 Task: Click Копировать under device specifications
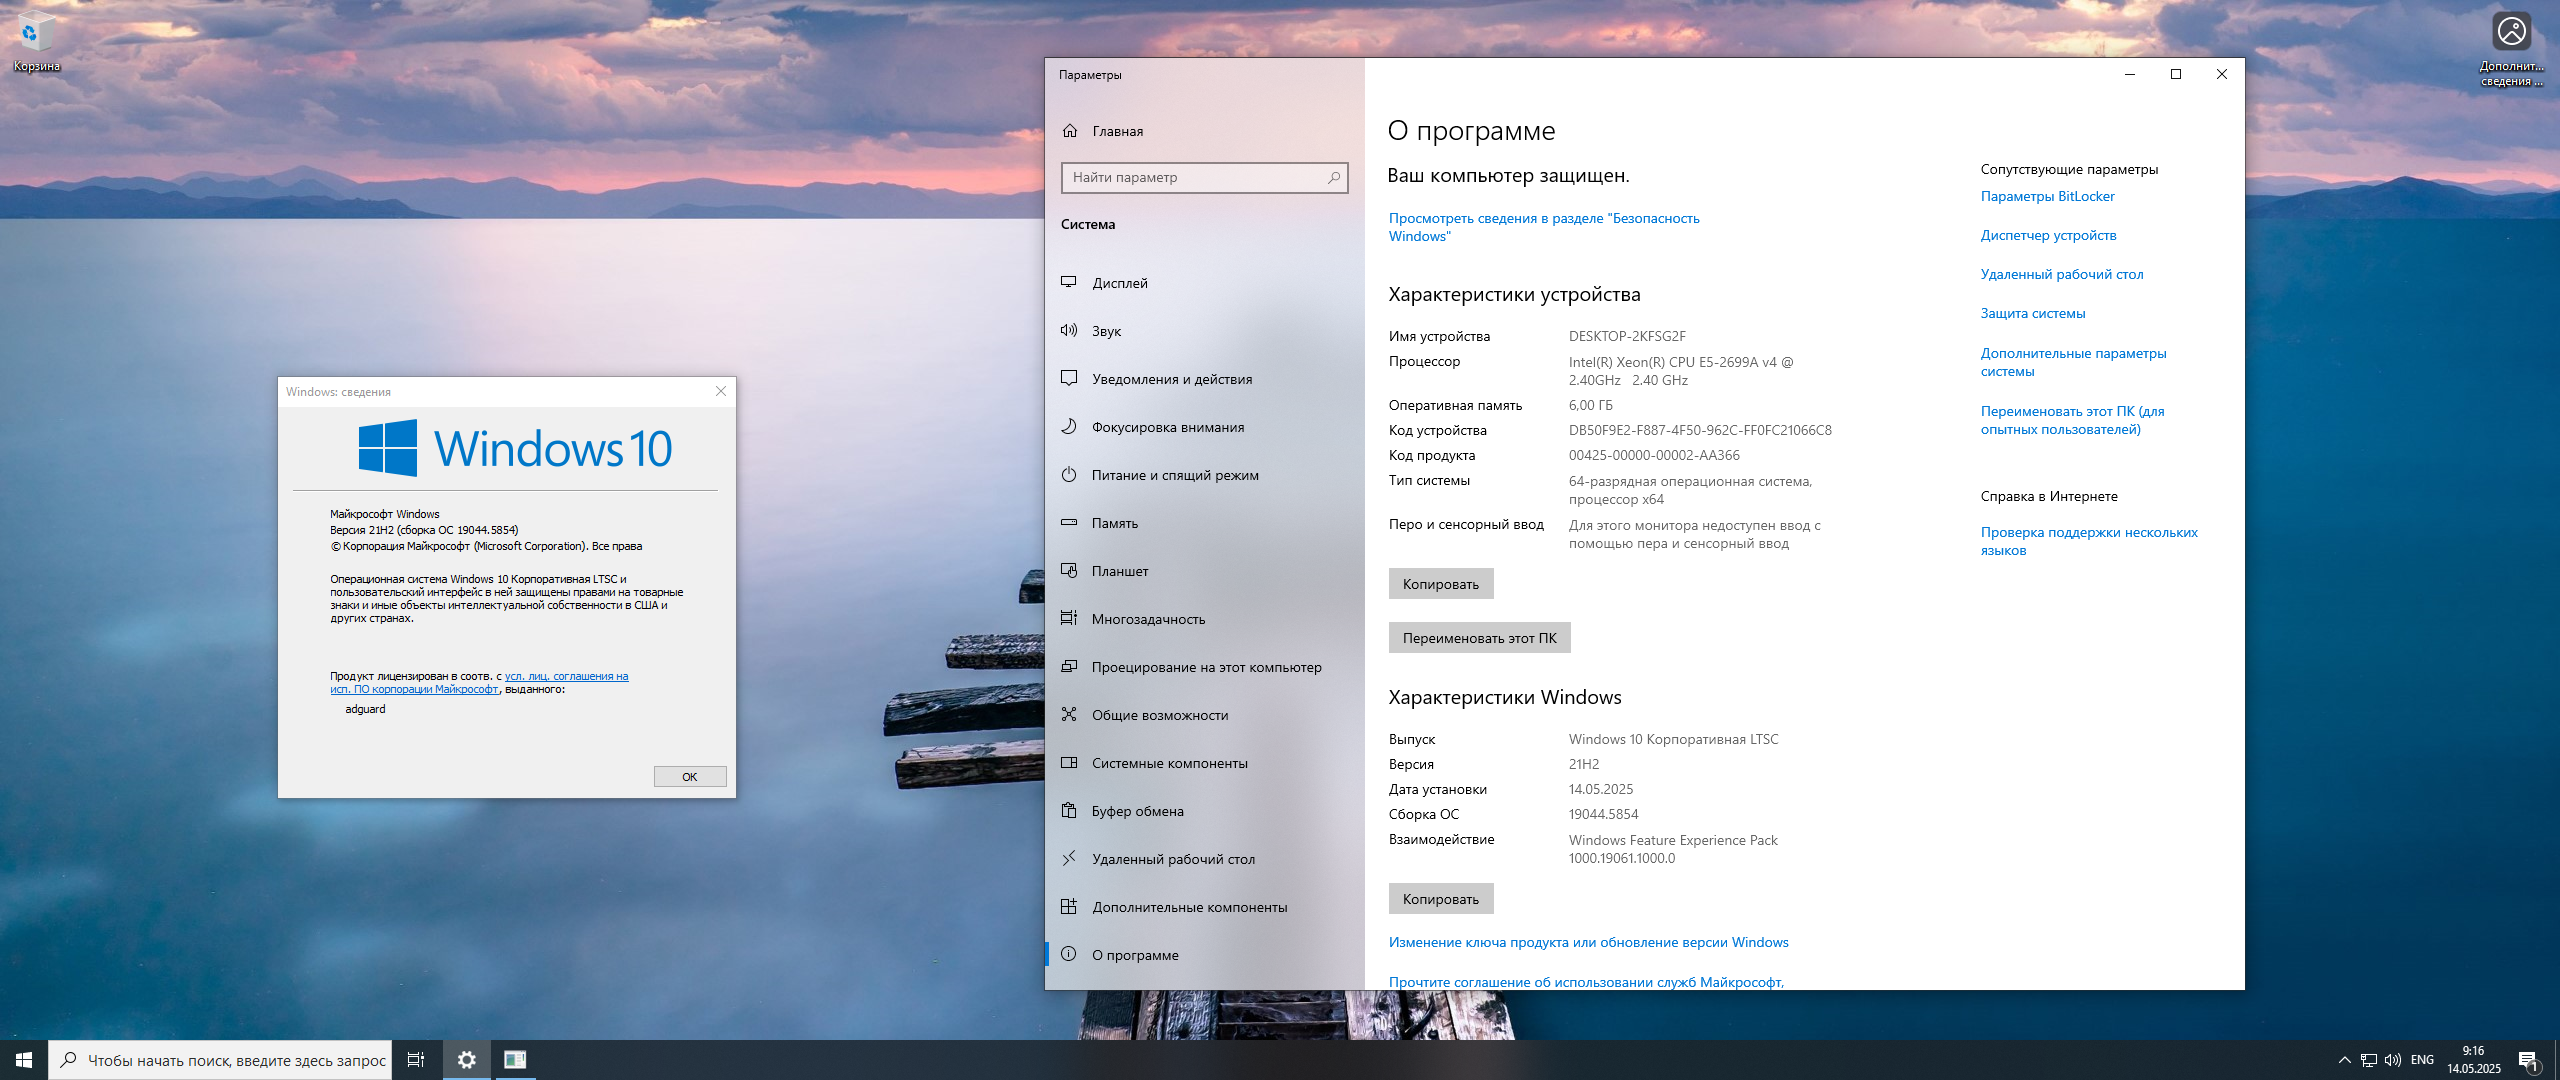pyautogui.click(x=1440, y=584)
